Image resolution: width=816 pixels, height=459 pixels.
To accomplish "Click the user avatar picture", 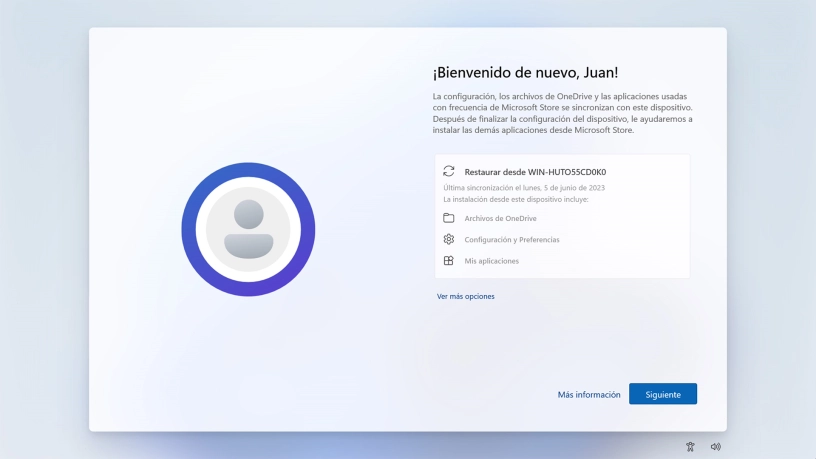I will (248, 230).
